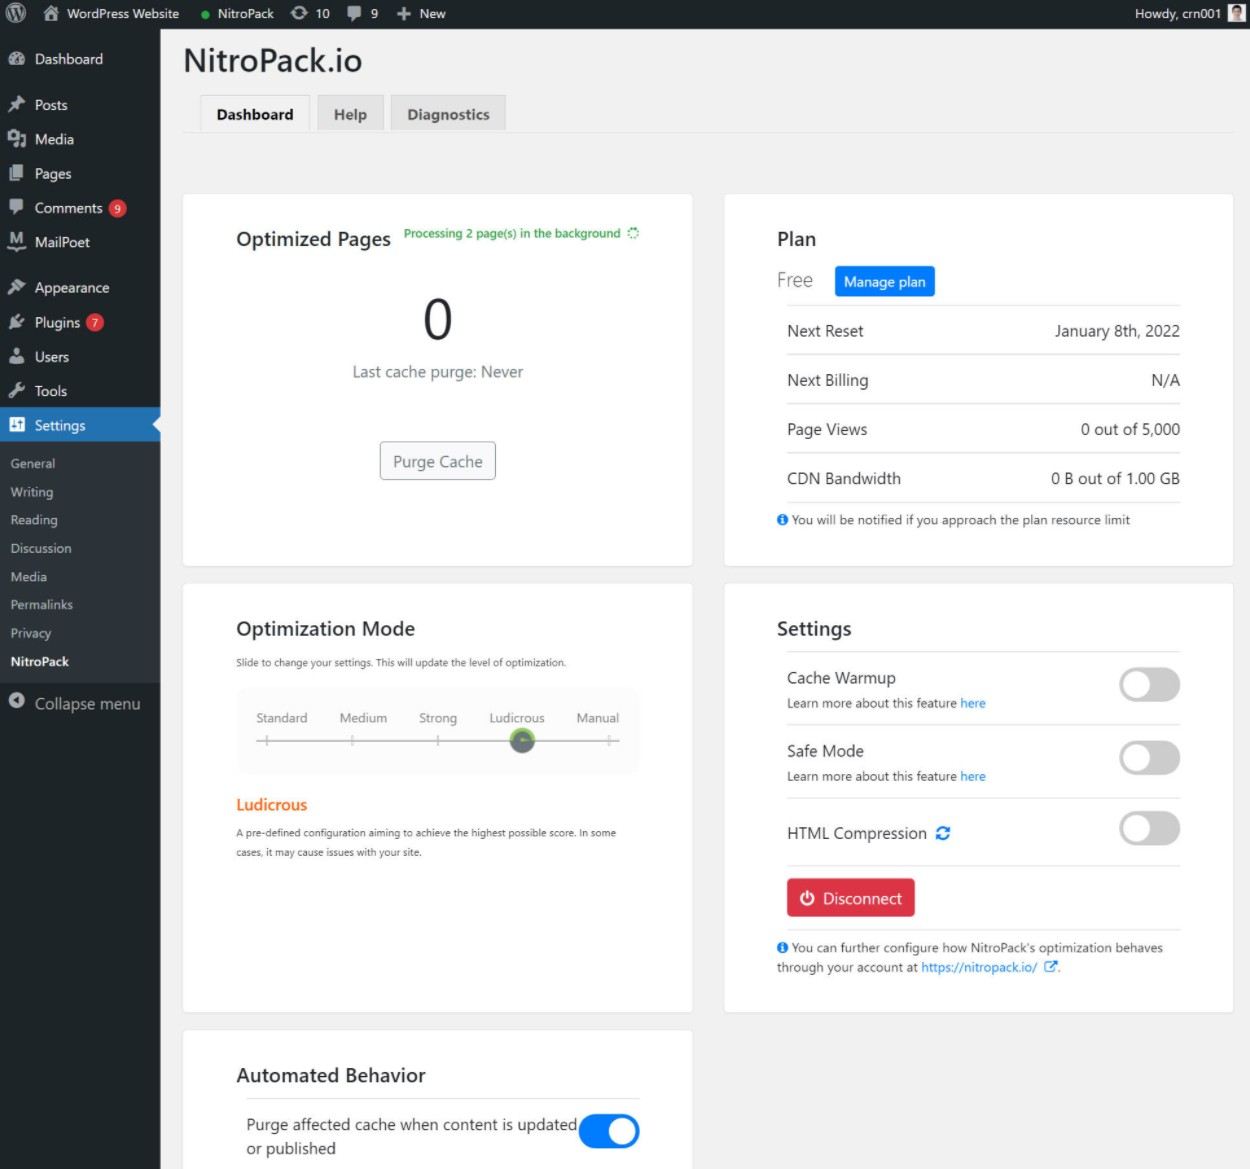Open Reading settings submenu item

(34, 520)
